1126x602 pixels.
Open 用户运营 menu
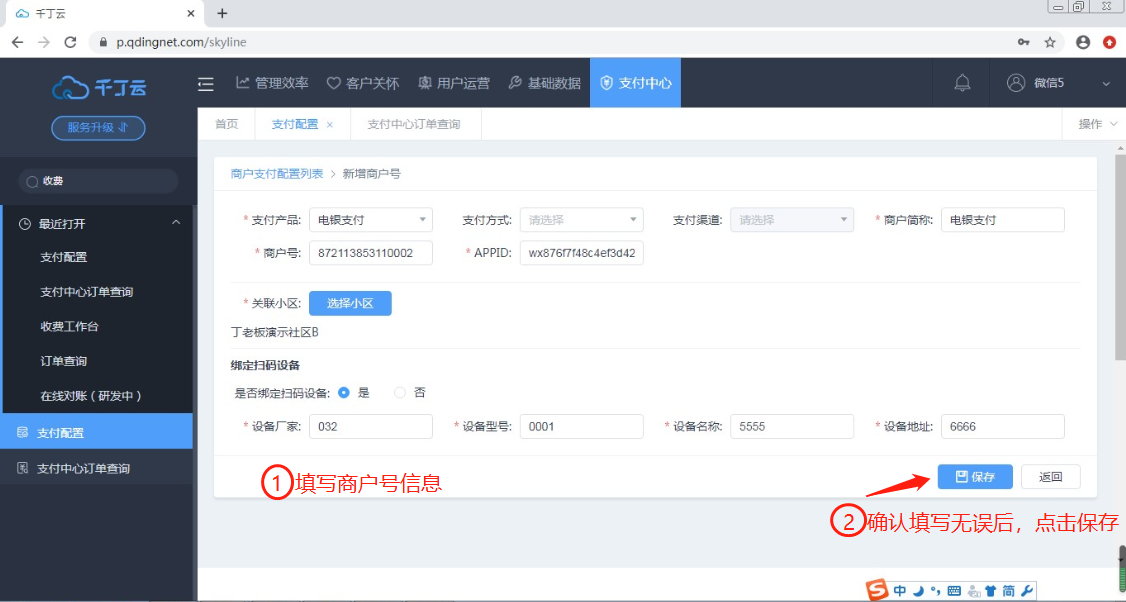pyautogui.click(x=454, y=83)
